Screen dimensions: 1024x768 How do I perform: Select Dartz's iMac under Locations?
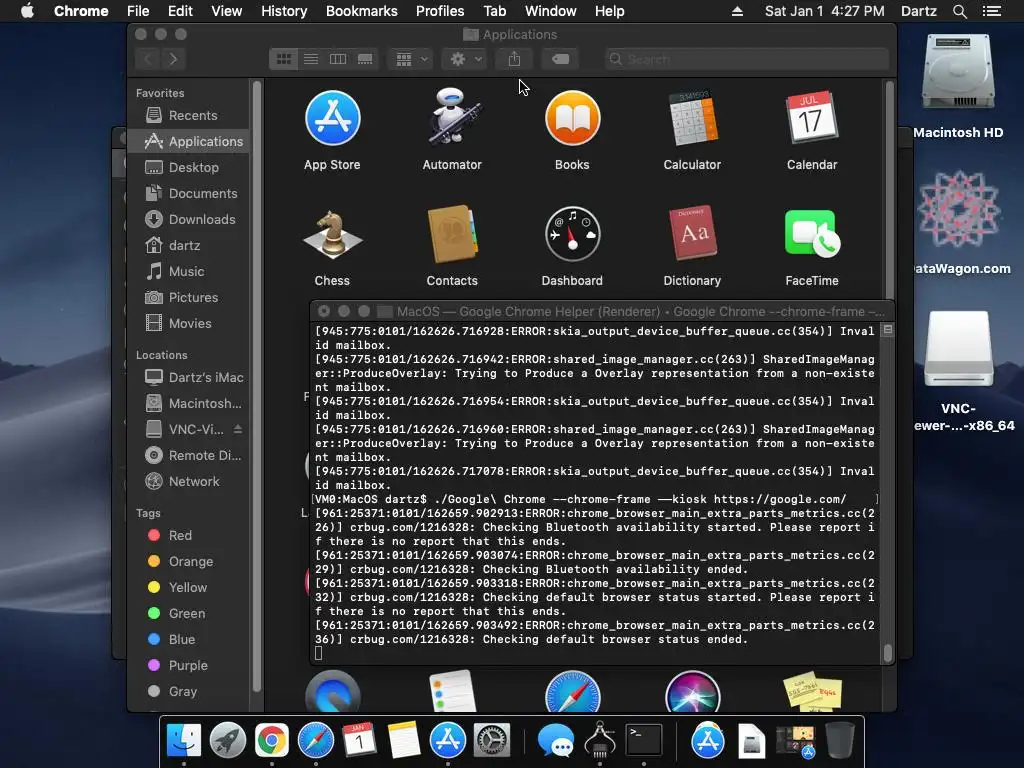pyautogui.click(x=188, y=377)
